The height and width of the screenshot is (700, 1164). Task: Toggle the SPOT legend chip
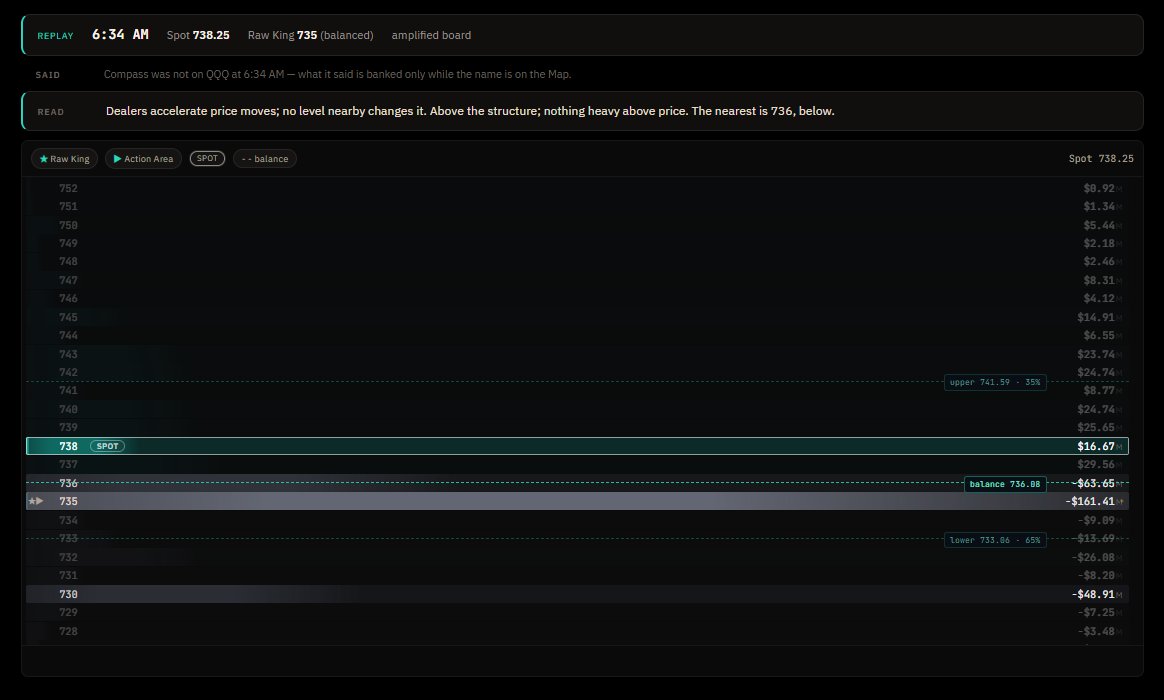point(207,158)
